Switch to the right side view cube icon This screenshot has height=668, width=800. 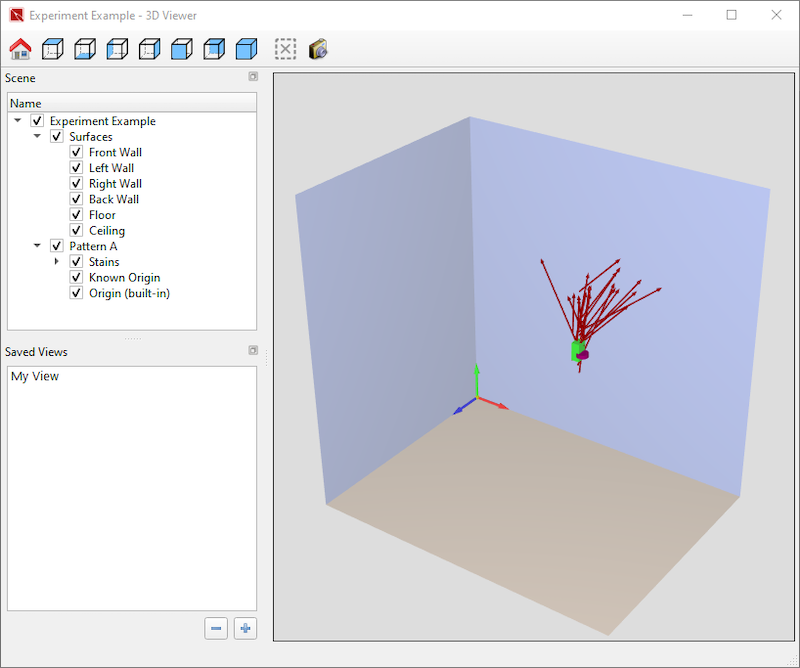click(149, 50)
